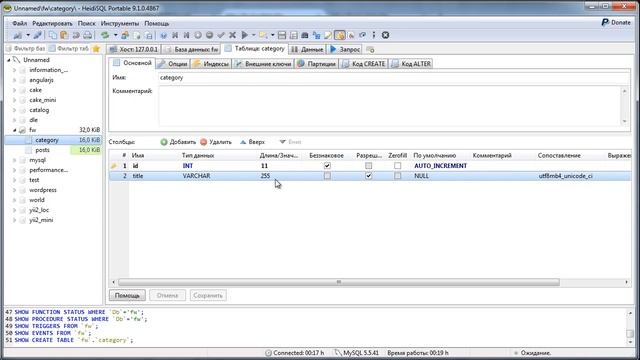Click the gray circle minus delete-row icon
The image size is (640, 360).
(x=209, y=36)
